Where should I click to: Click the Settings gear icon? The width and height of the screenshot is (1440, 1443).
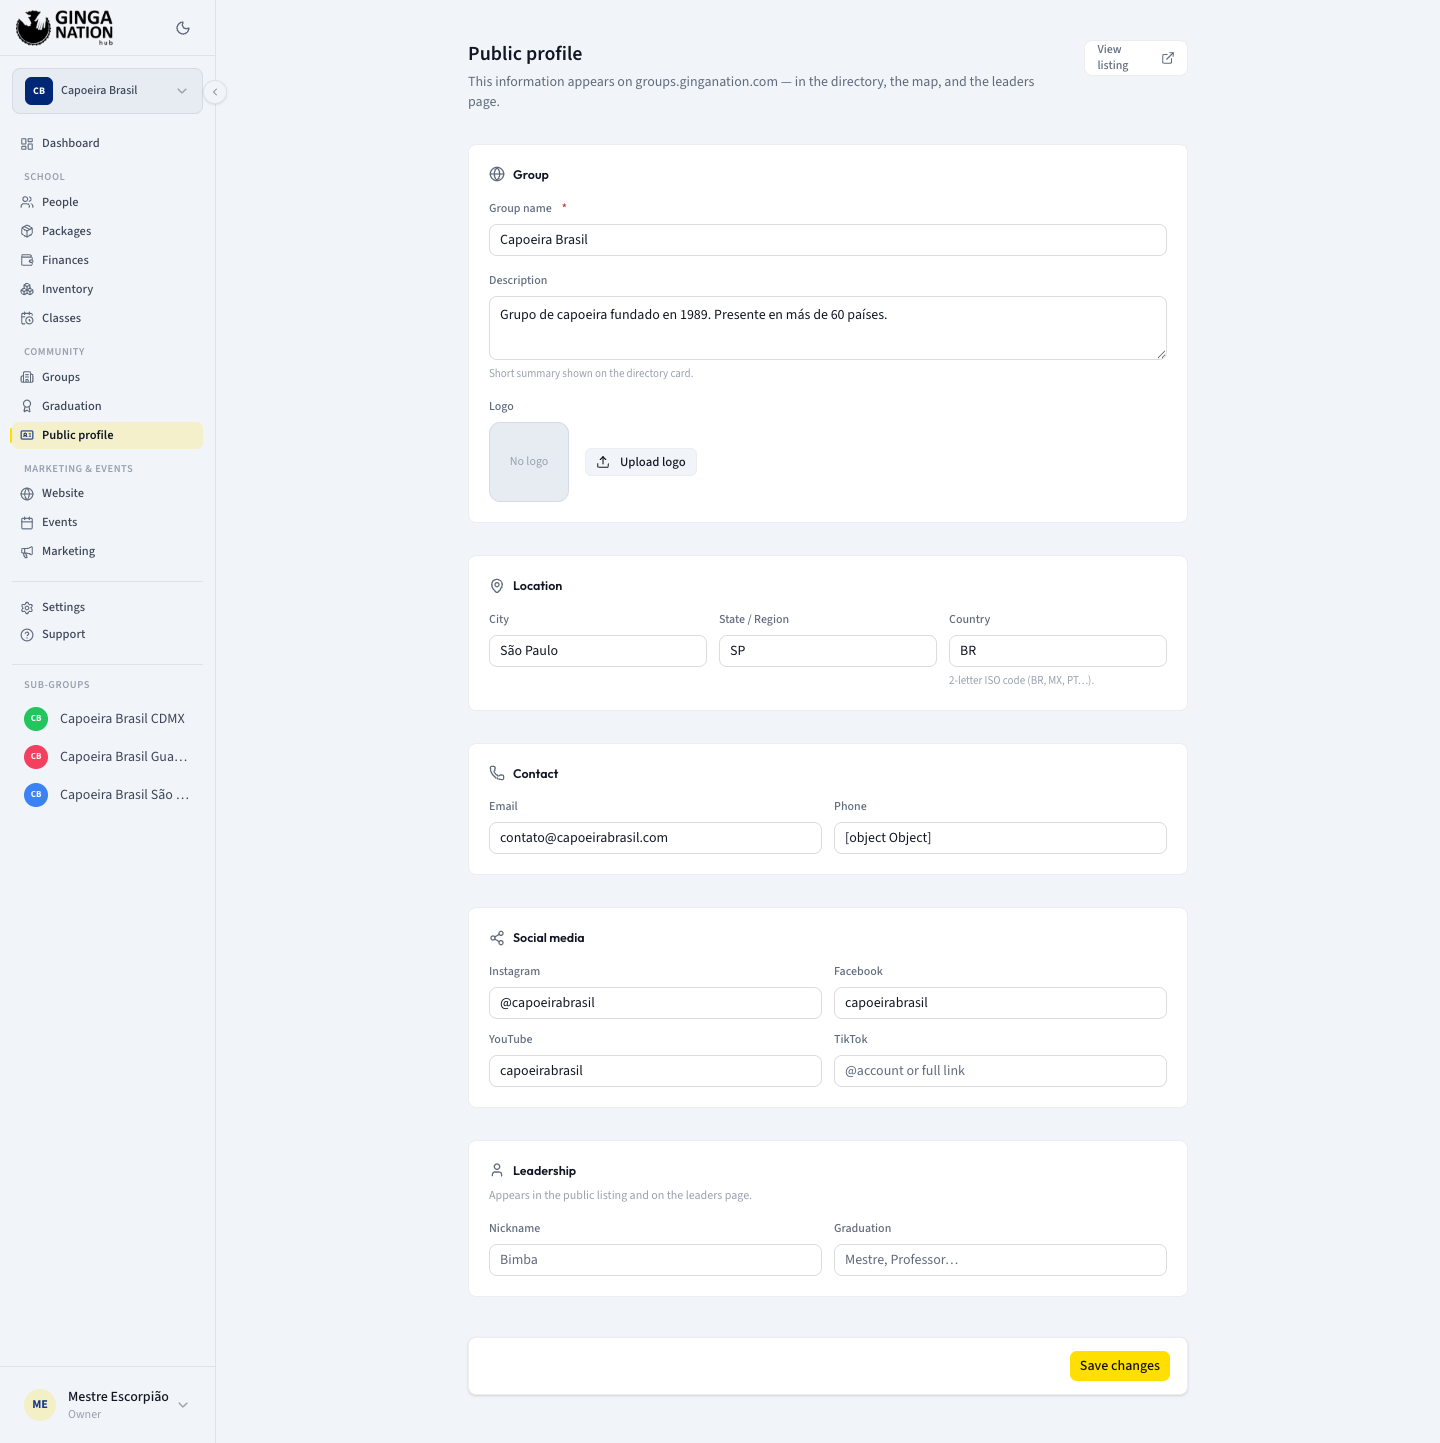pos(27,607)
